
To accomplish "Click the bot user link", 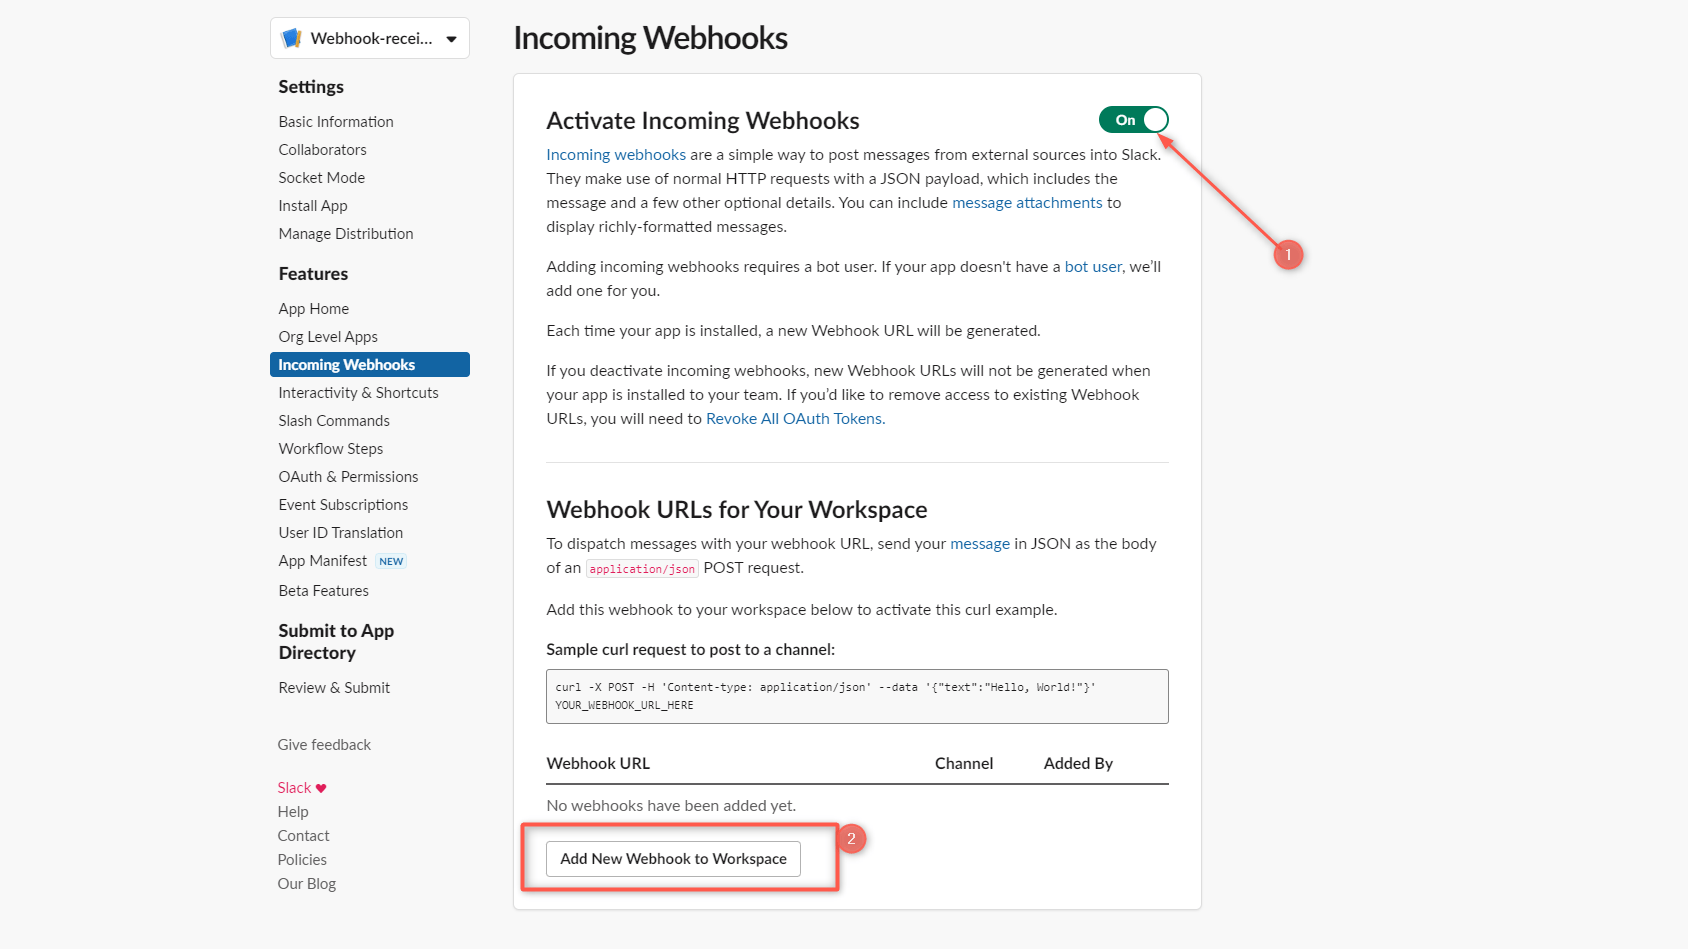I will (x=1092, y=266).
